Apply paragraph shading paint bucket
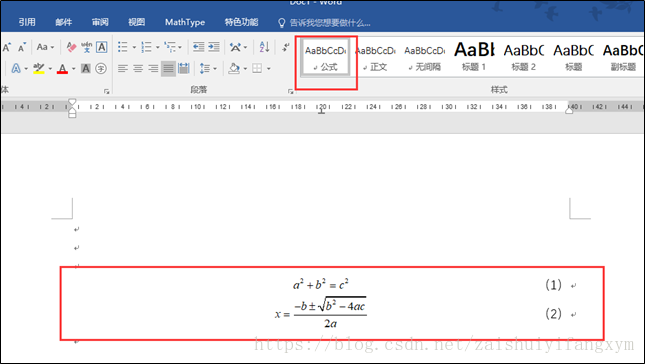 tap(234, 68)
